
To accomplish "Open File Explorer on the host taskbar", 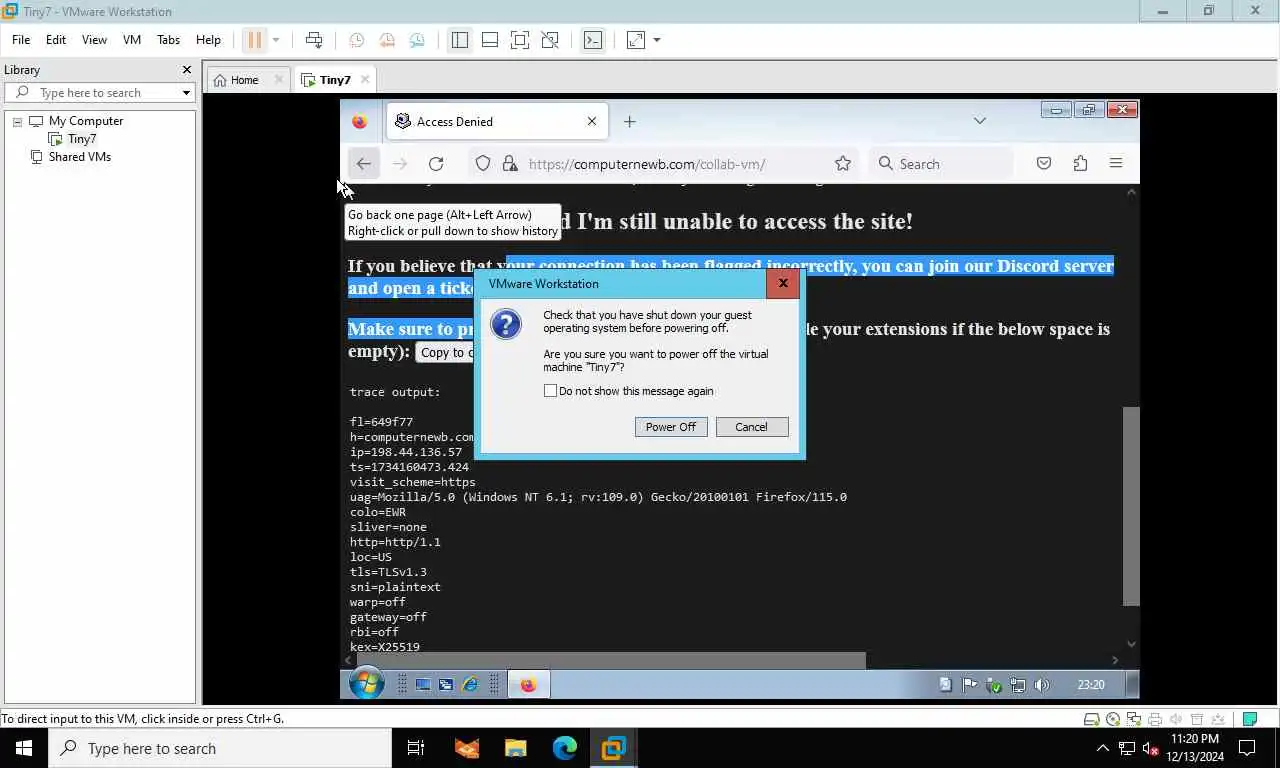I will click(x=515, y=748).
